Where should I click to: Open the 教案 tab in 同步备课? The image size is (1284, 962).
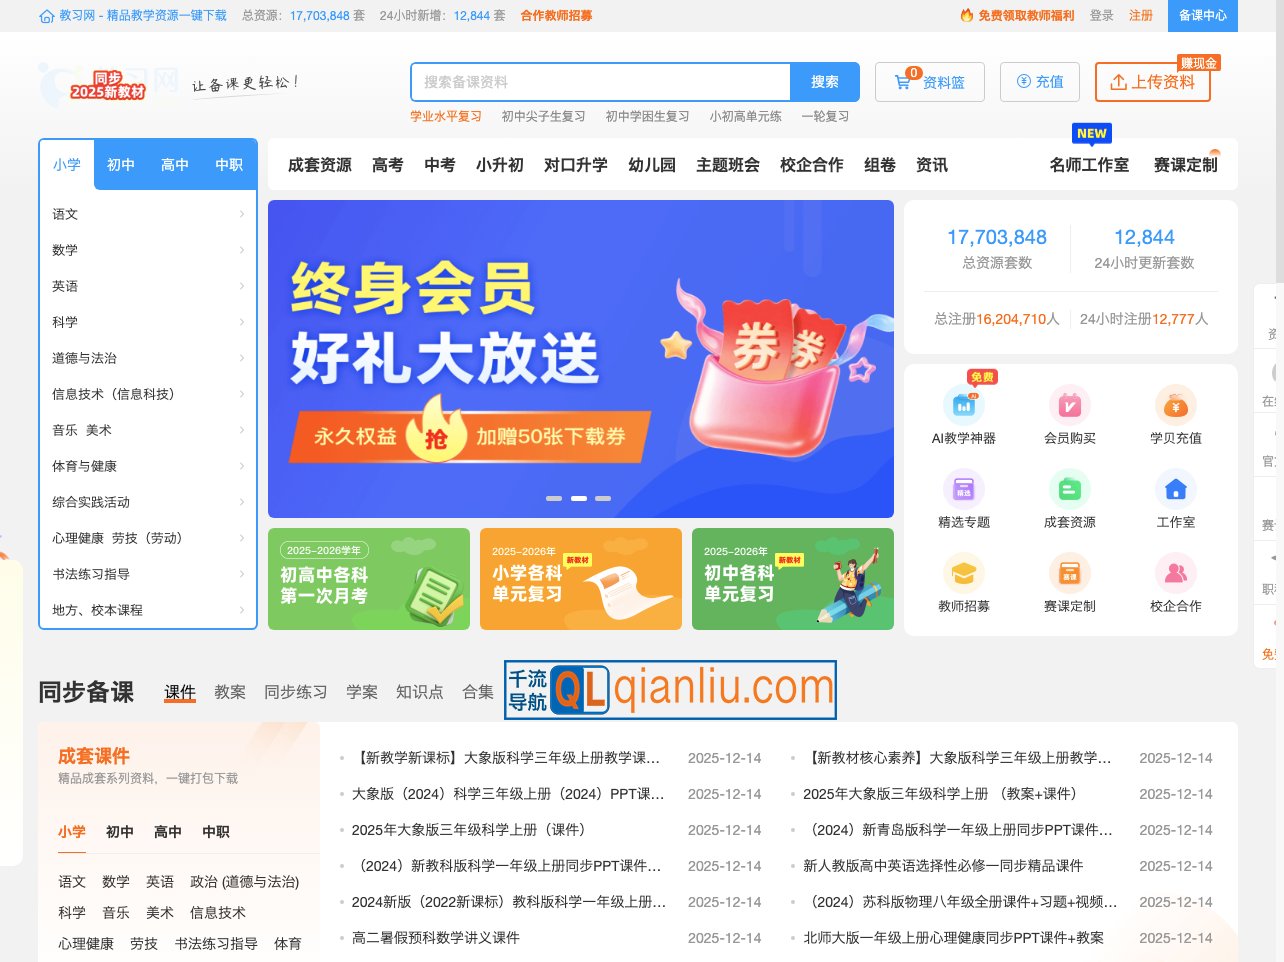[x=229, y=692]
